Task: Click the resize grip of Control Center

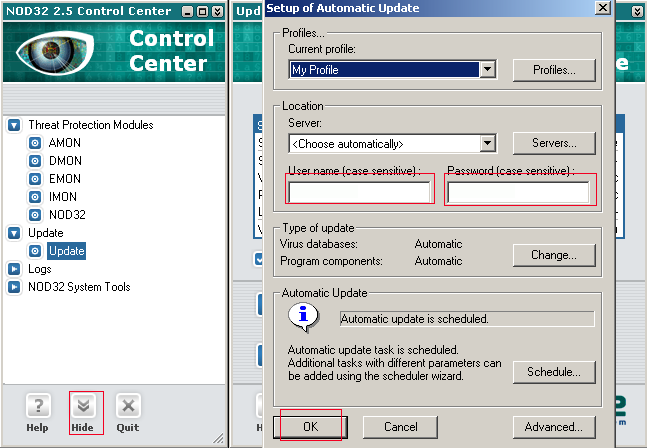Action: (219, 438)
